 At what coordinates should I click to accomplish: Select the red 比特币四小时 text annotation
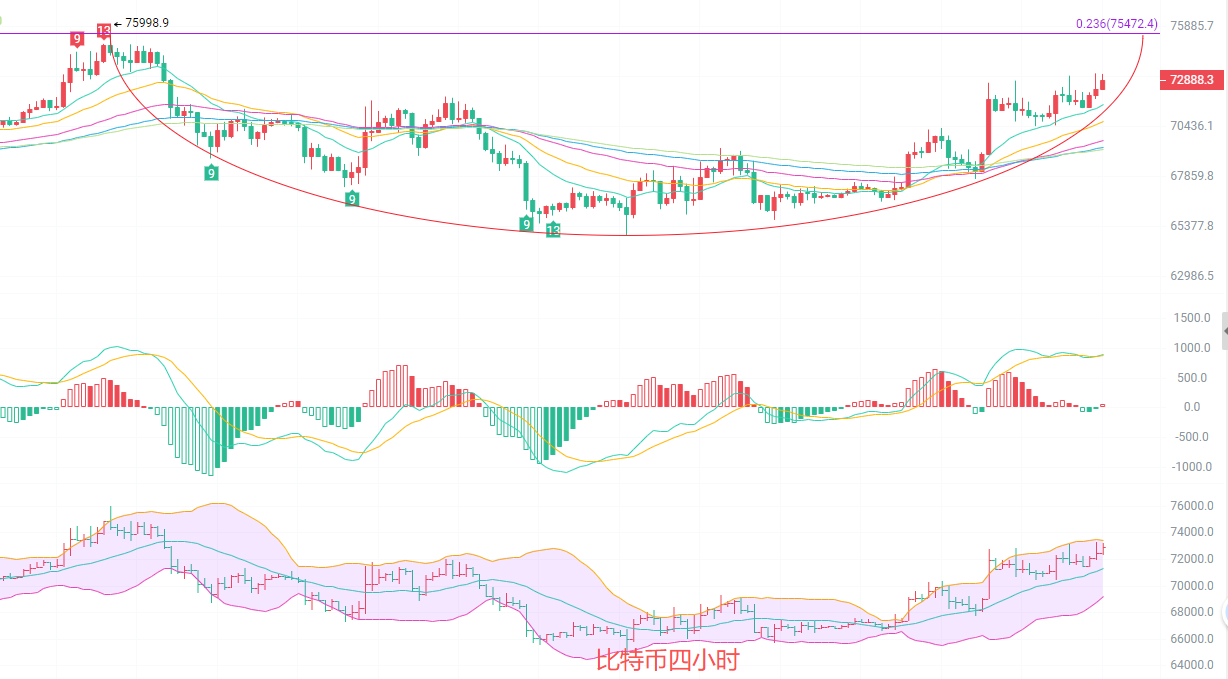(x=667, y=660)
